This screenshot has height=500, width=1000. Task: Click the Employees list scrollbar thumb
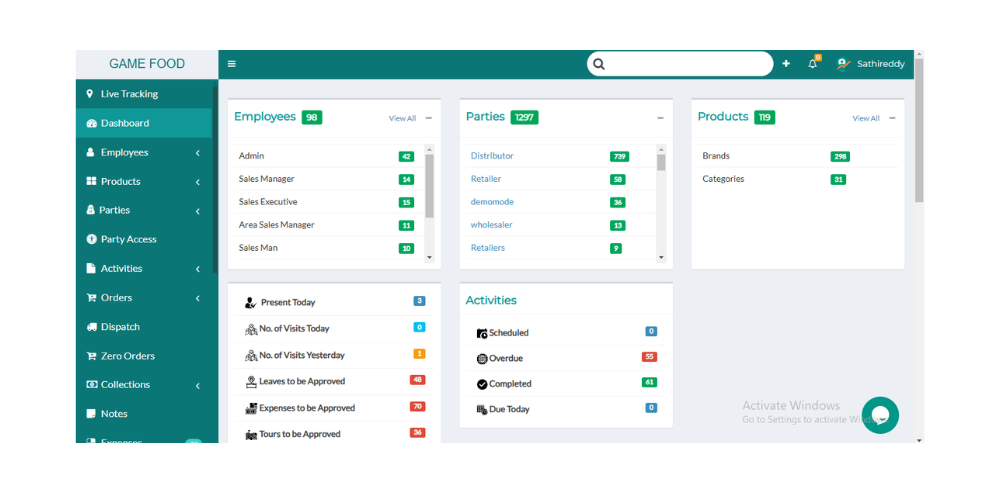[x=429, y=186]
